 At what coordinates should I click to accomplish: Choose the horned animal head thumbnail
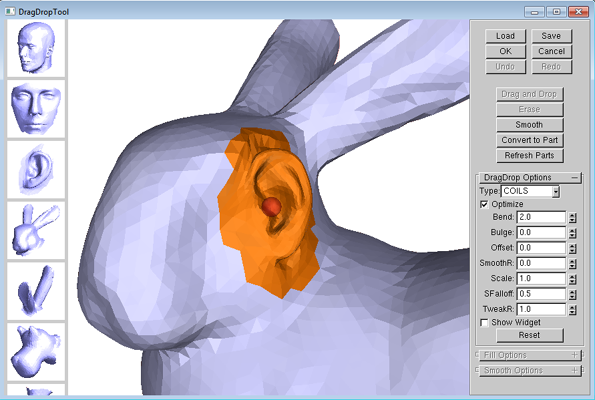click(36, 352)
